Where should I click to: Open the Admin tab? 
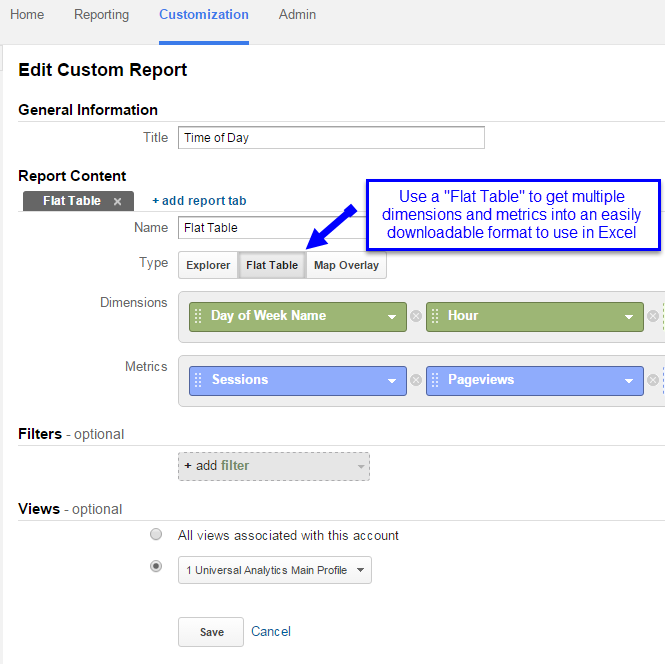click(297, 14)
